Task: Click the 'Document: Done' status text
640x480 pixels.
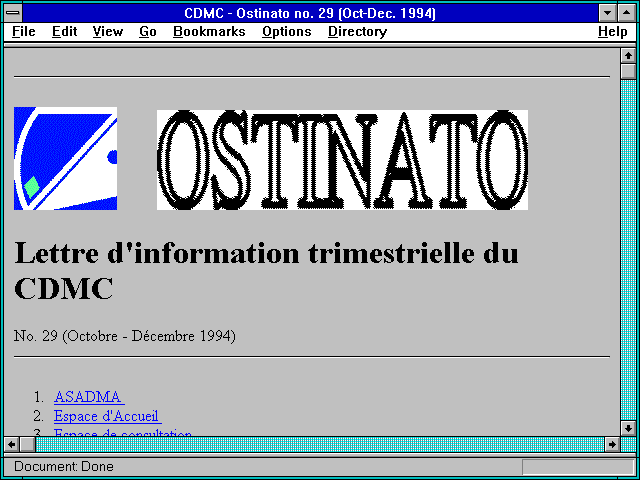Action: 64,467
